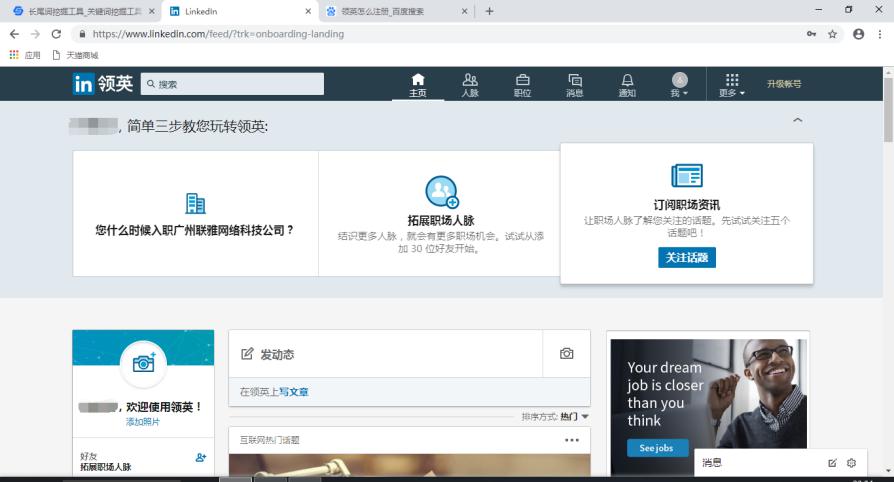Click the profile photo camera icon
This screenshot has height=482, width=894.
tap(143, 363)
